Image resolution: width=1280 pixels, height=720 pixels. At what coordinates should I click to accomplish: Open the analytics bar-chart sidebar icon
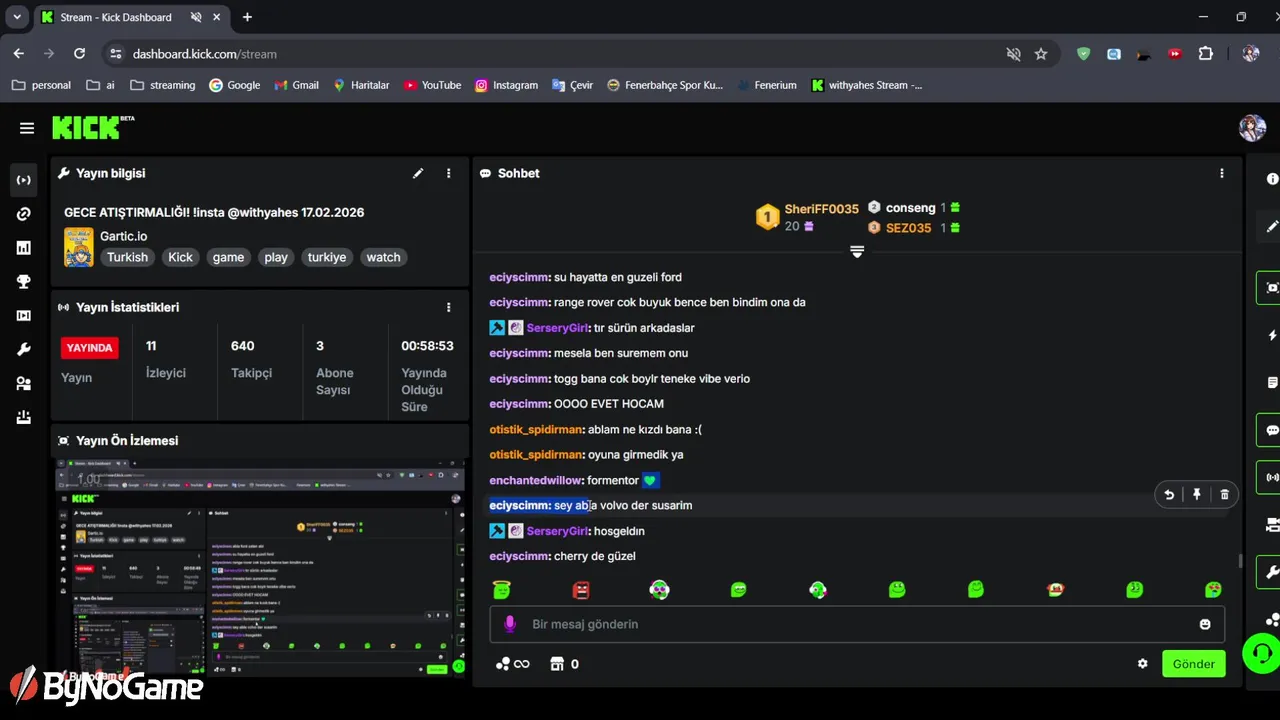pos(24,248)
